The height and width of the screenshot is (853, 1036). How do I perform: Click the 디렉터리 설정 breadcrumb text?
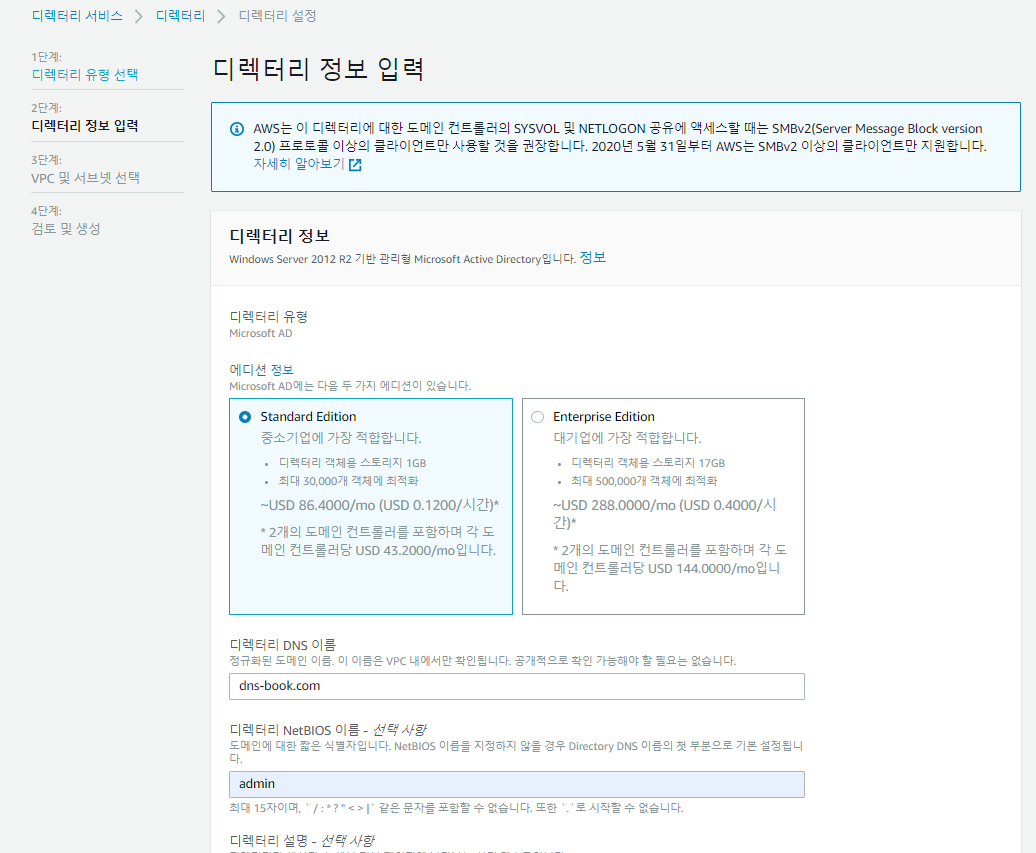pos(277,16)
